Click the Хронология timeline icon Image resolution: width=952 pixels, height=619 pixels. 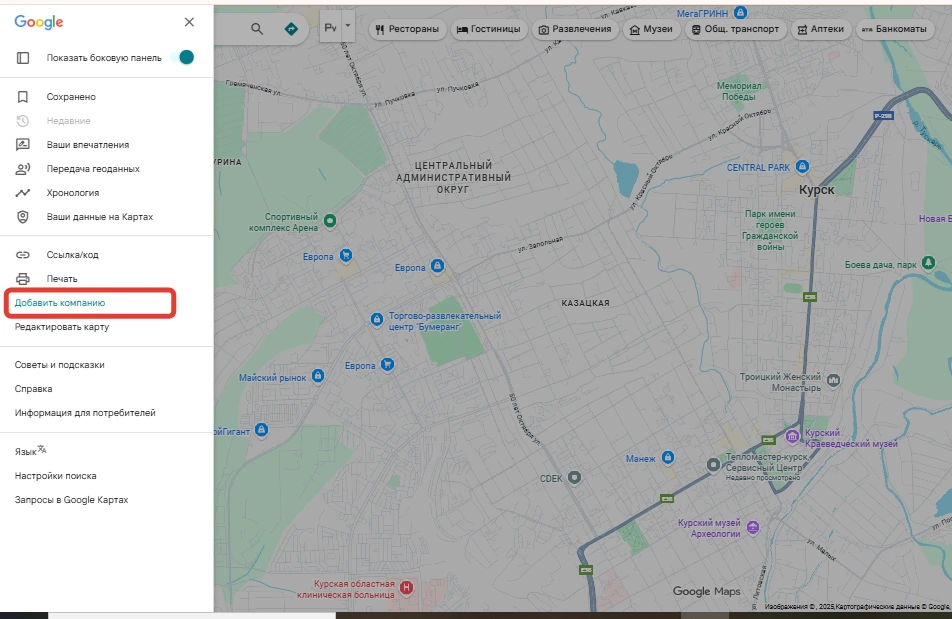tap(21, 192)
